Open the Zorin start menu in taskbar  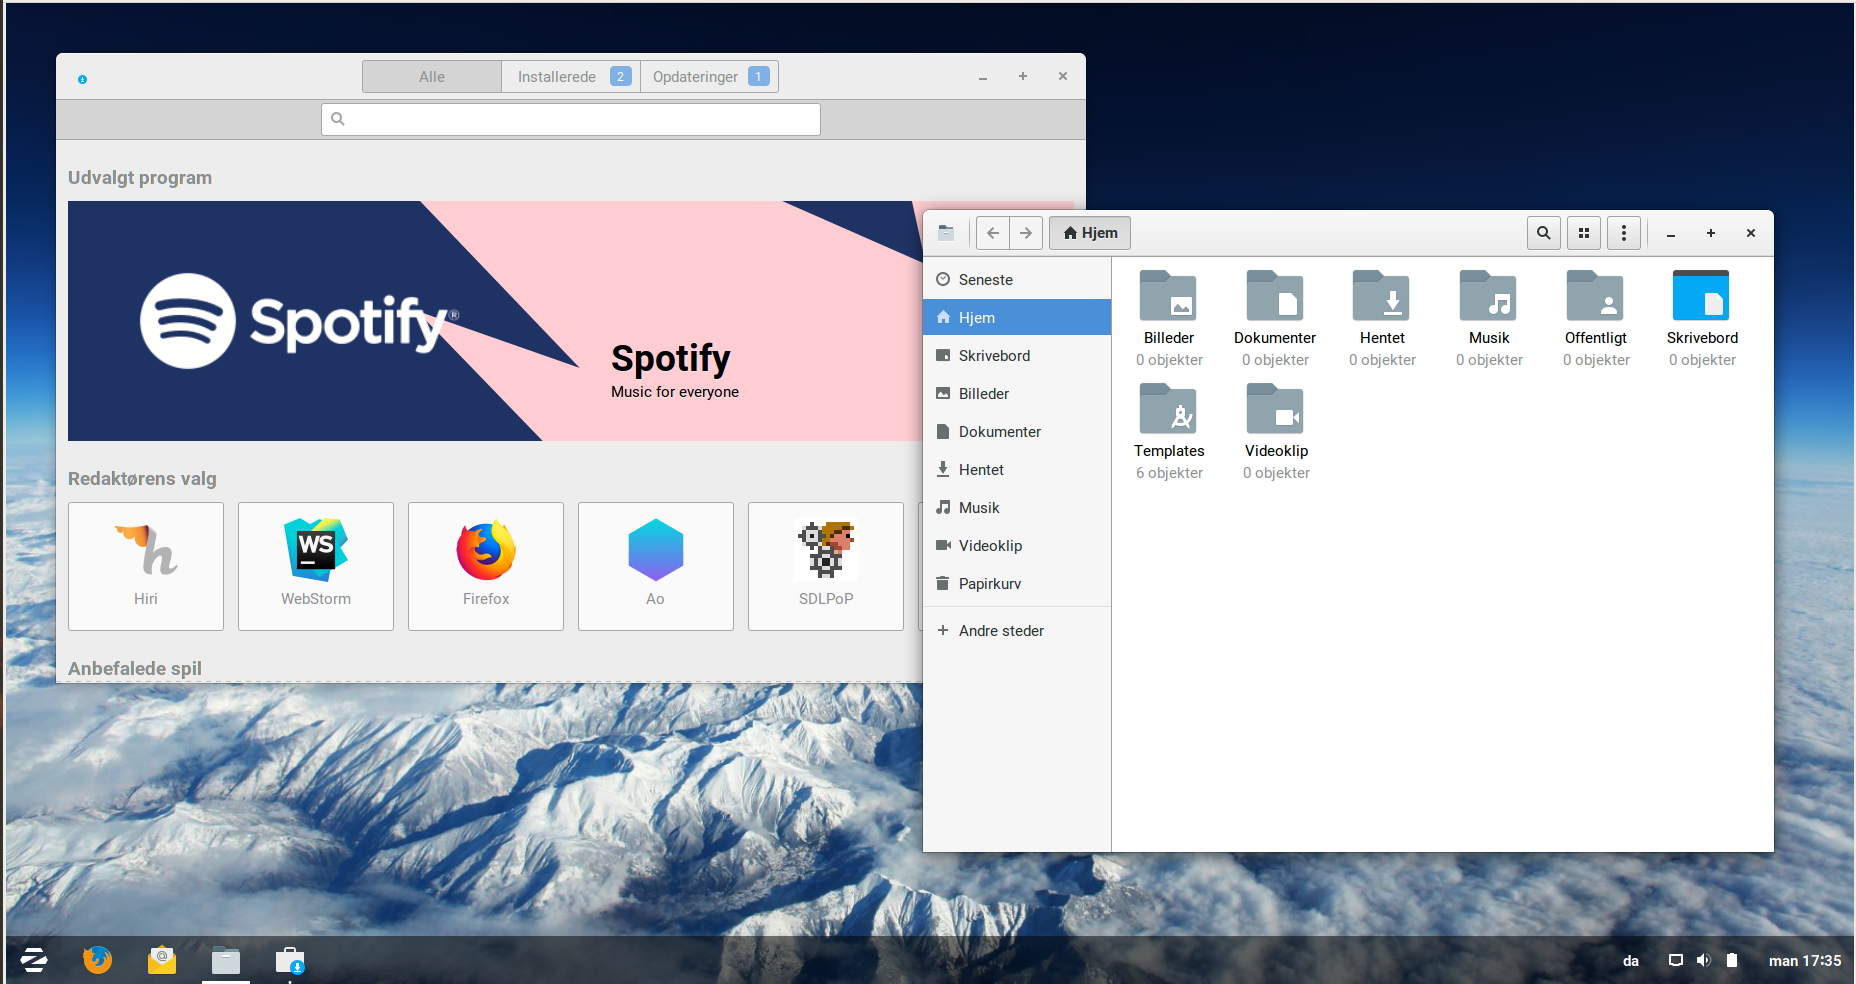click(x=34, y=960)
